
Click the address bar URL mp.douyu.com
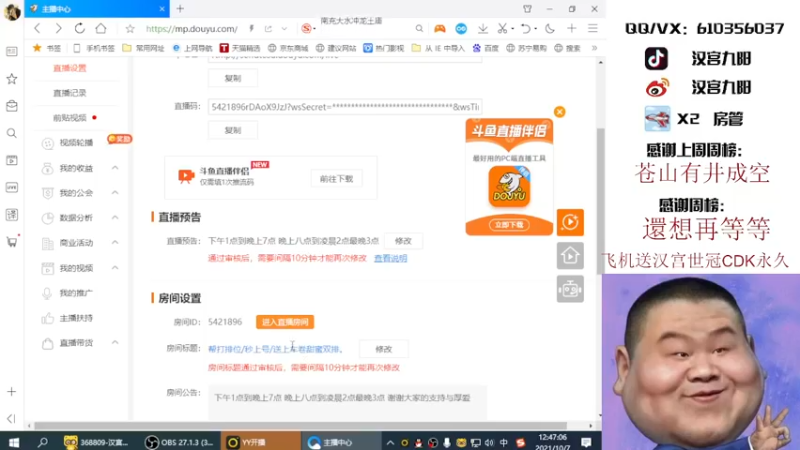tap(191, 29)
